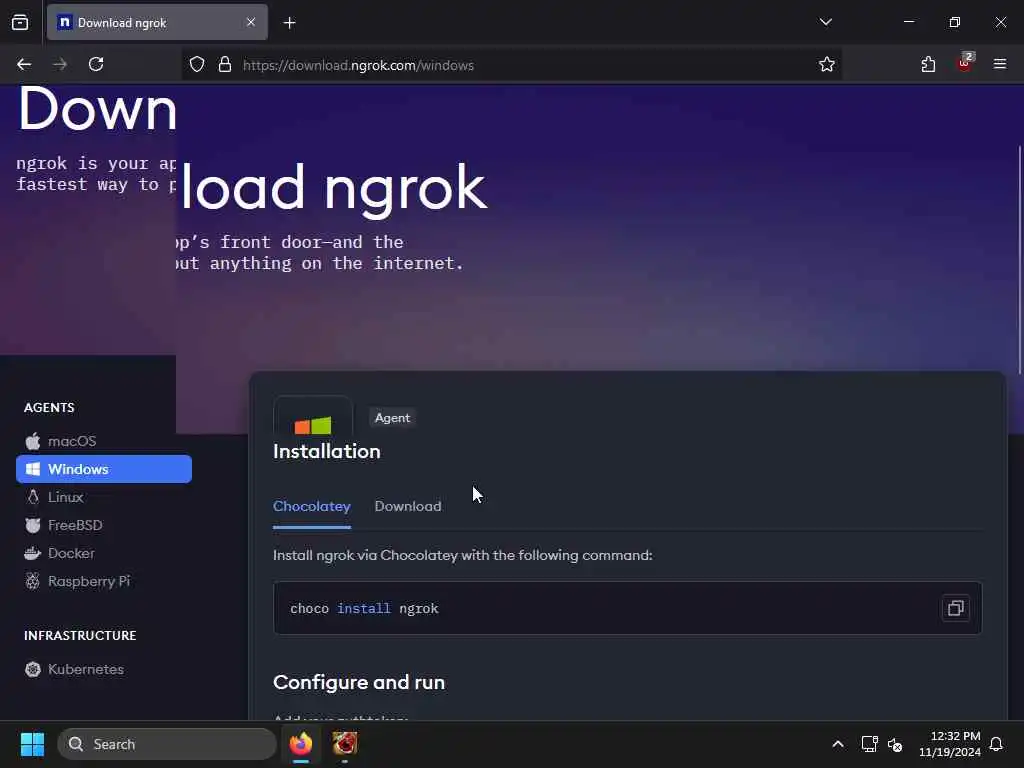Close the Download ngrok tab

point(251,23)
